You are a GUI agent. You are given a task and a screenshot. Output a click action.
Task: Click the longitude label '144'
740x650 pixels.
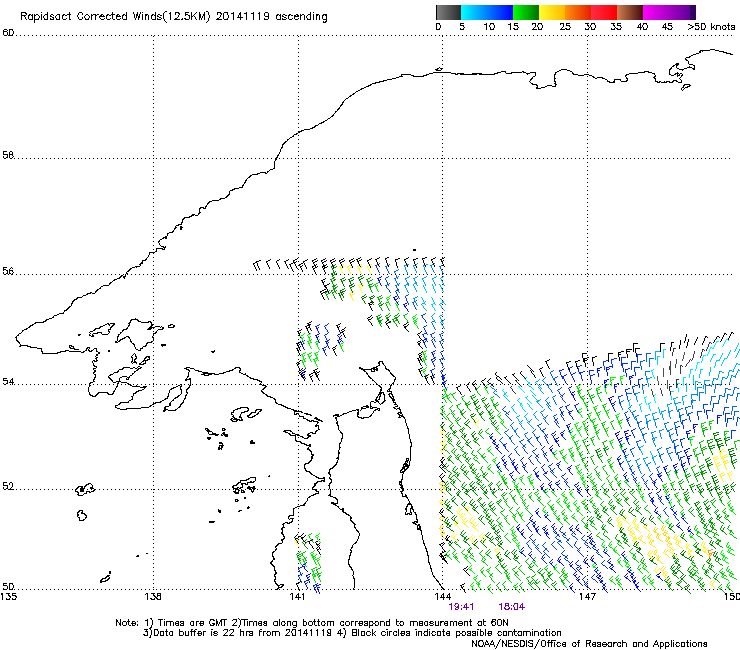tap(443, 597)
